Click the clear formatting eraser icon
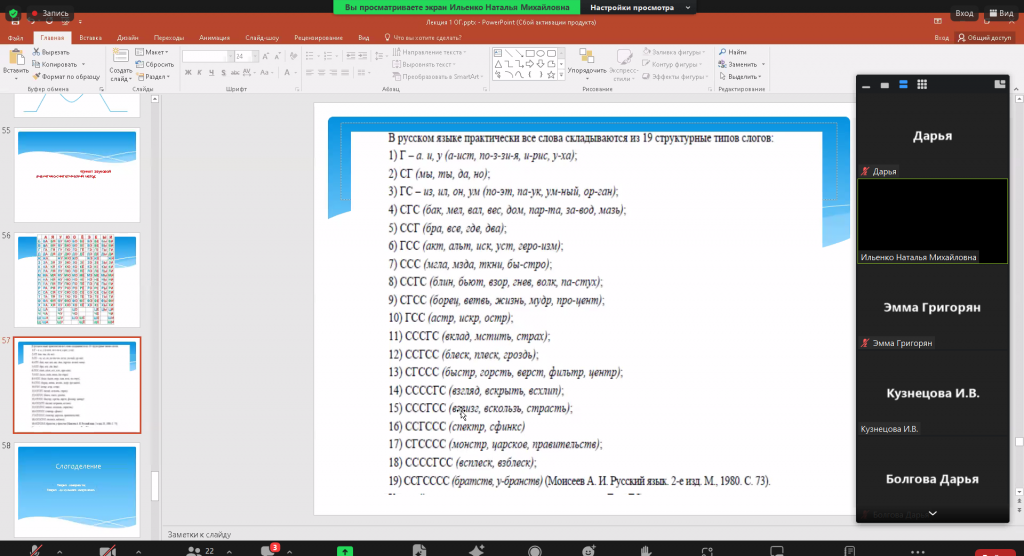Image resolution: width=1024 pixels, height=556 pixels. pos(293,56)
